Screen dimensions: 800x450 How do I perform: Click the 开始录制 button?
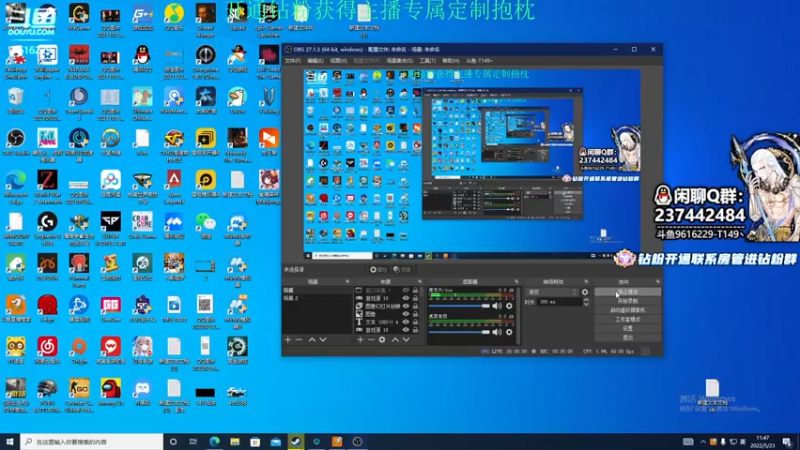tap(628, 301)
